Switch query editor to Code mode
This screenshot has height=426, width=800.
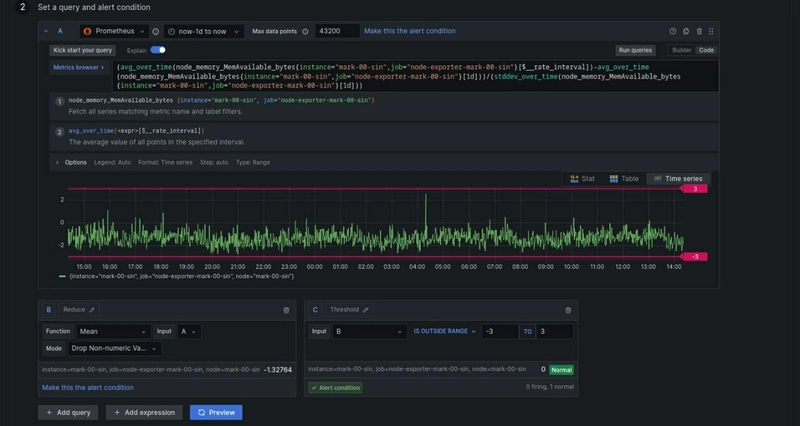coord(706,49)
